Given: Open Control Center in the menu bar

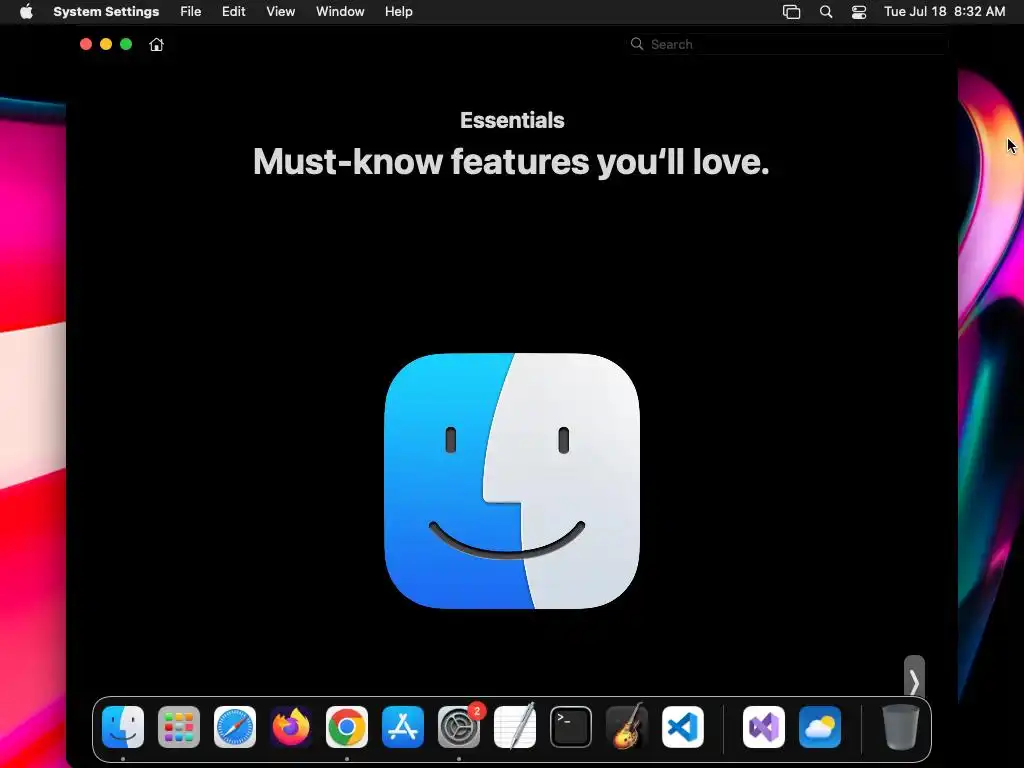Looking at the screenshot, I should 859,12.
